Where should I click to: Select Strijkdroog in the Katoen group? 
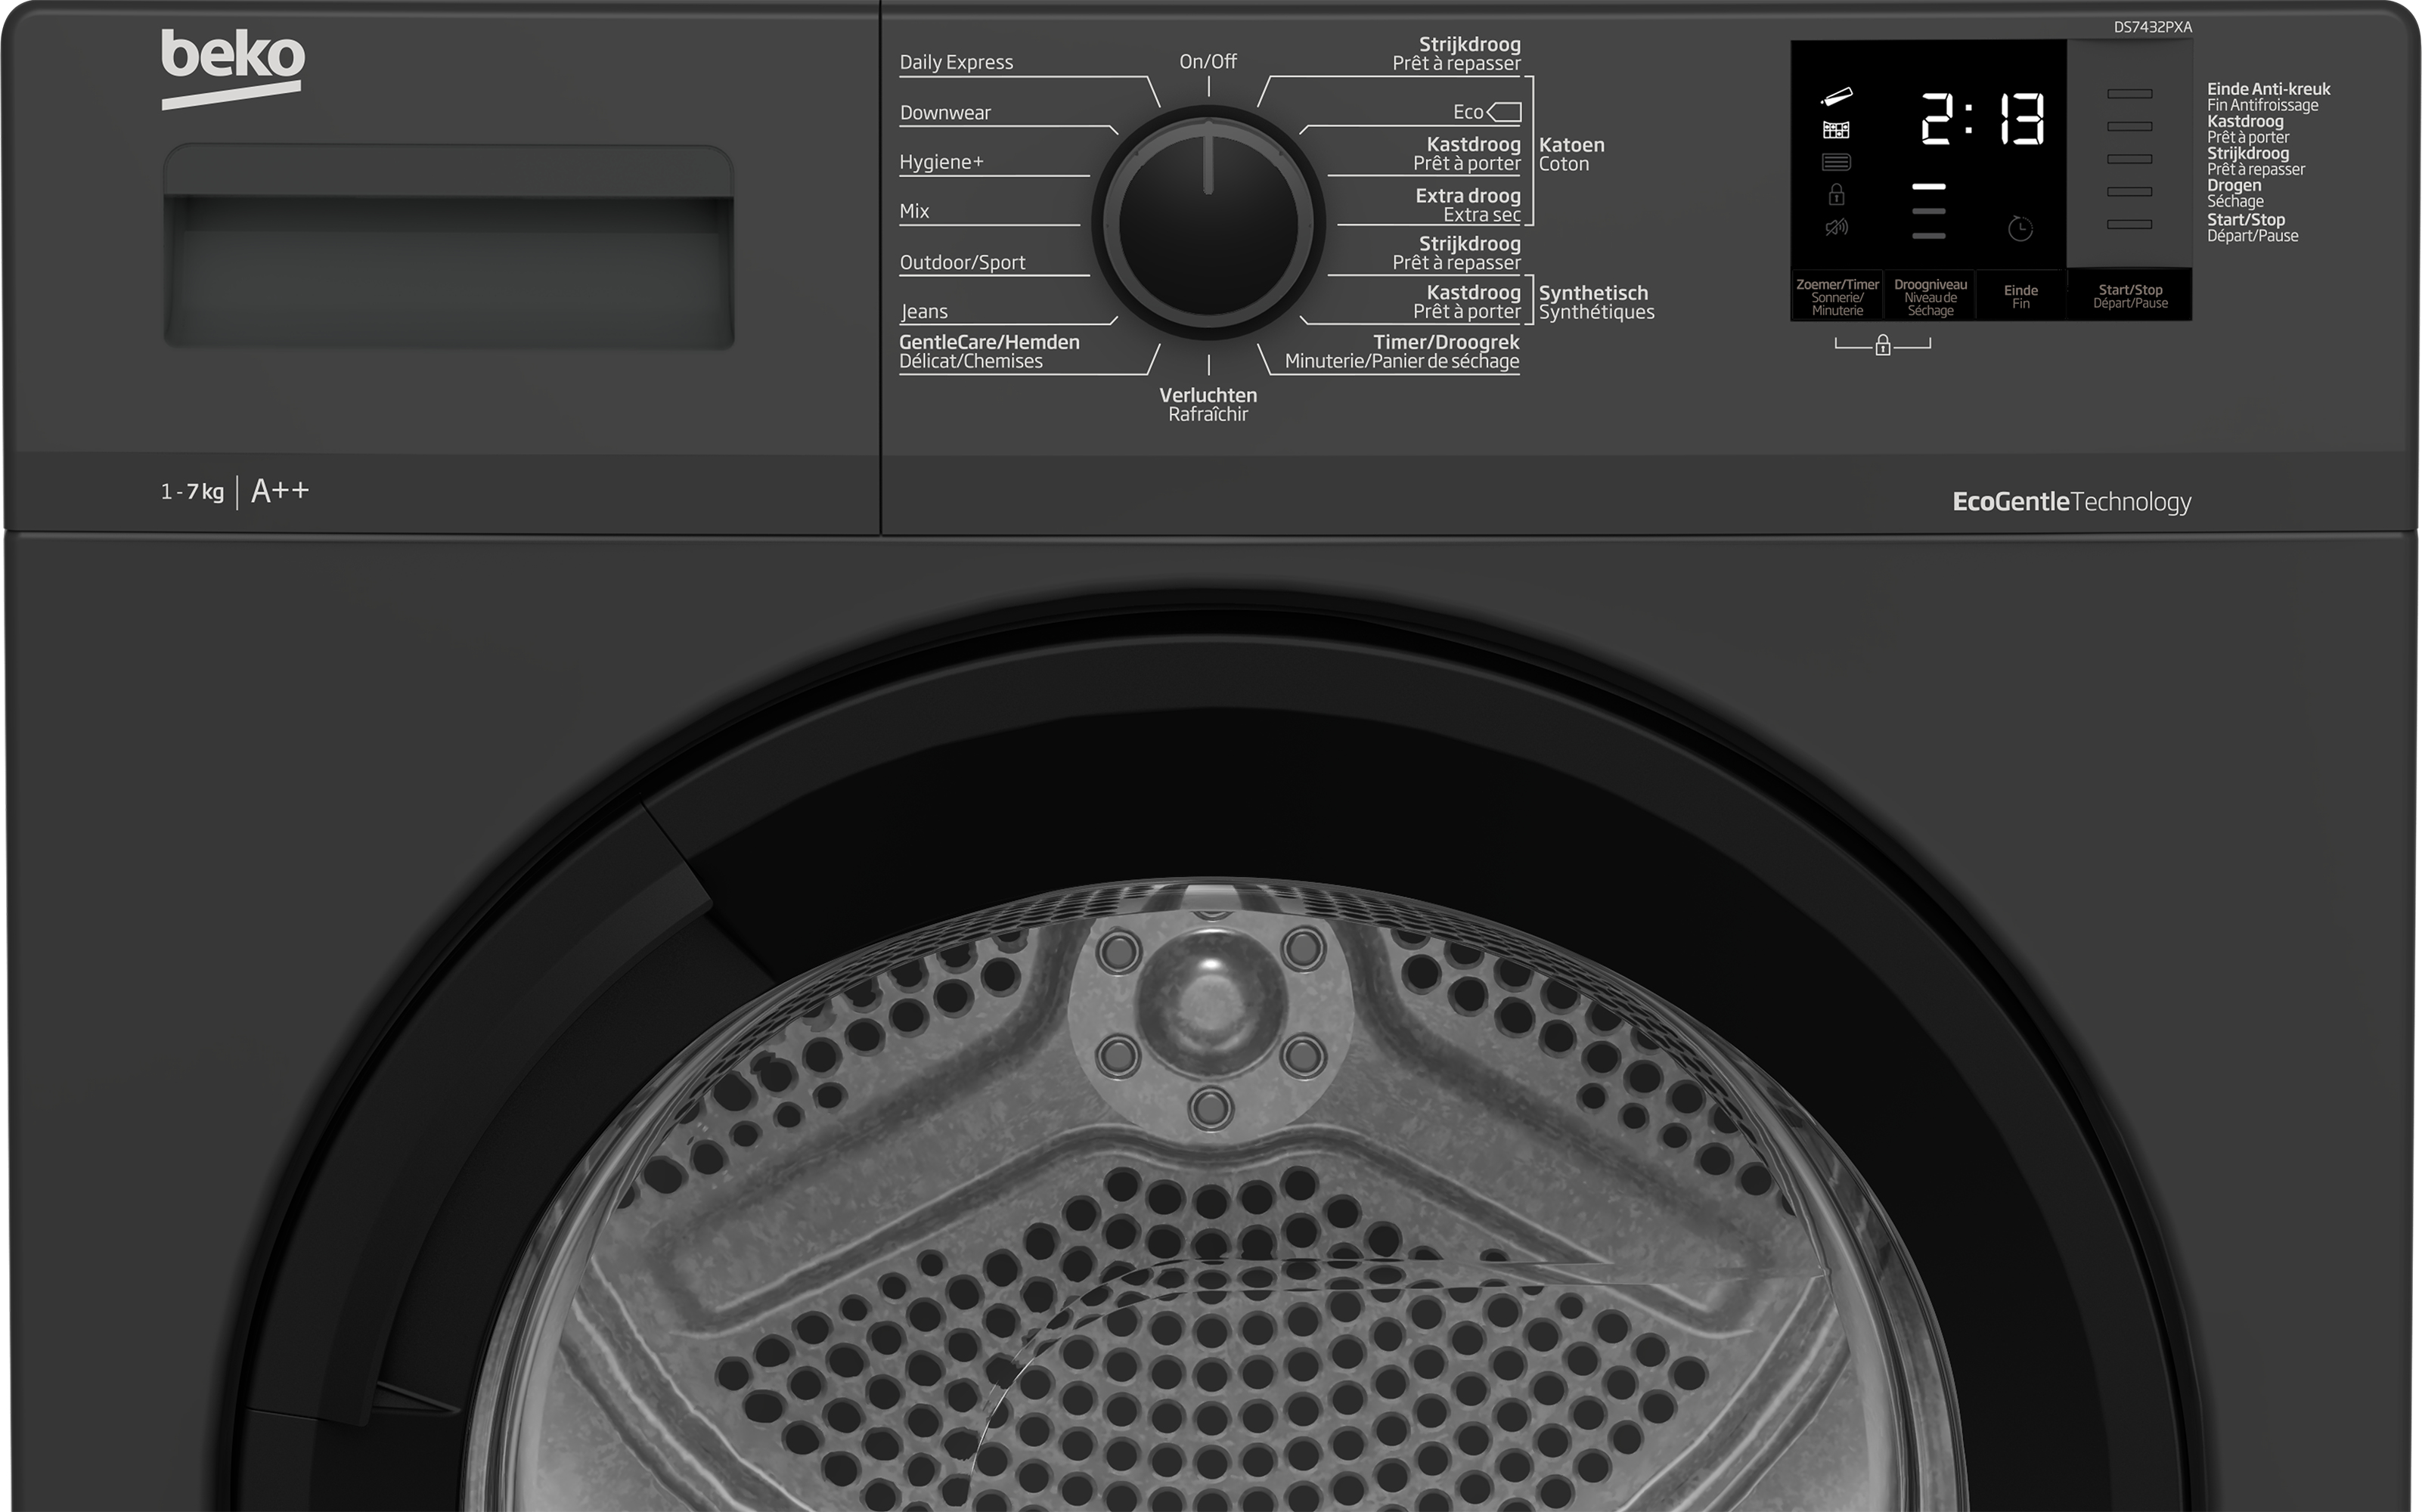click(1456, 53)
